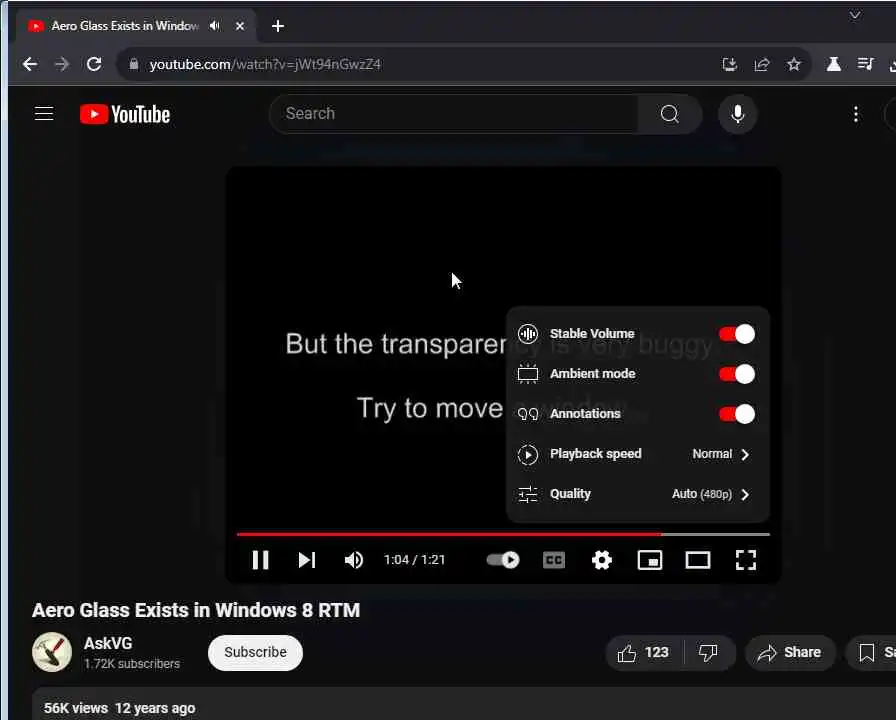Open the Quality settings submenu
The height and width of the screenshot is (720, 896).
638,494
